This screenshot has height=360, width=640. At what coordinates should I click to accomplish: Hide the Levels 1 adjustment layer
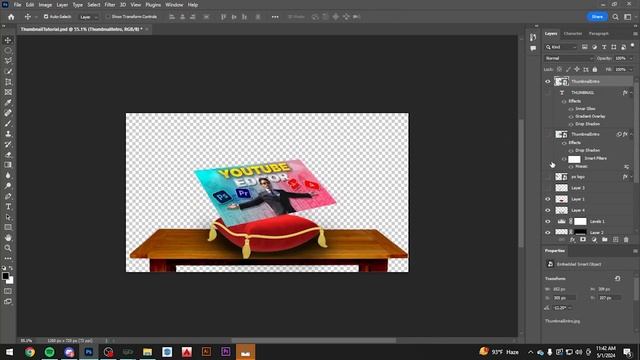click(x=548, y=221)
